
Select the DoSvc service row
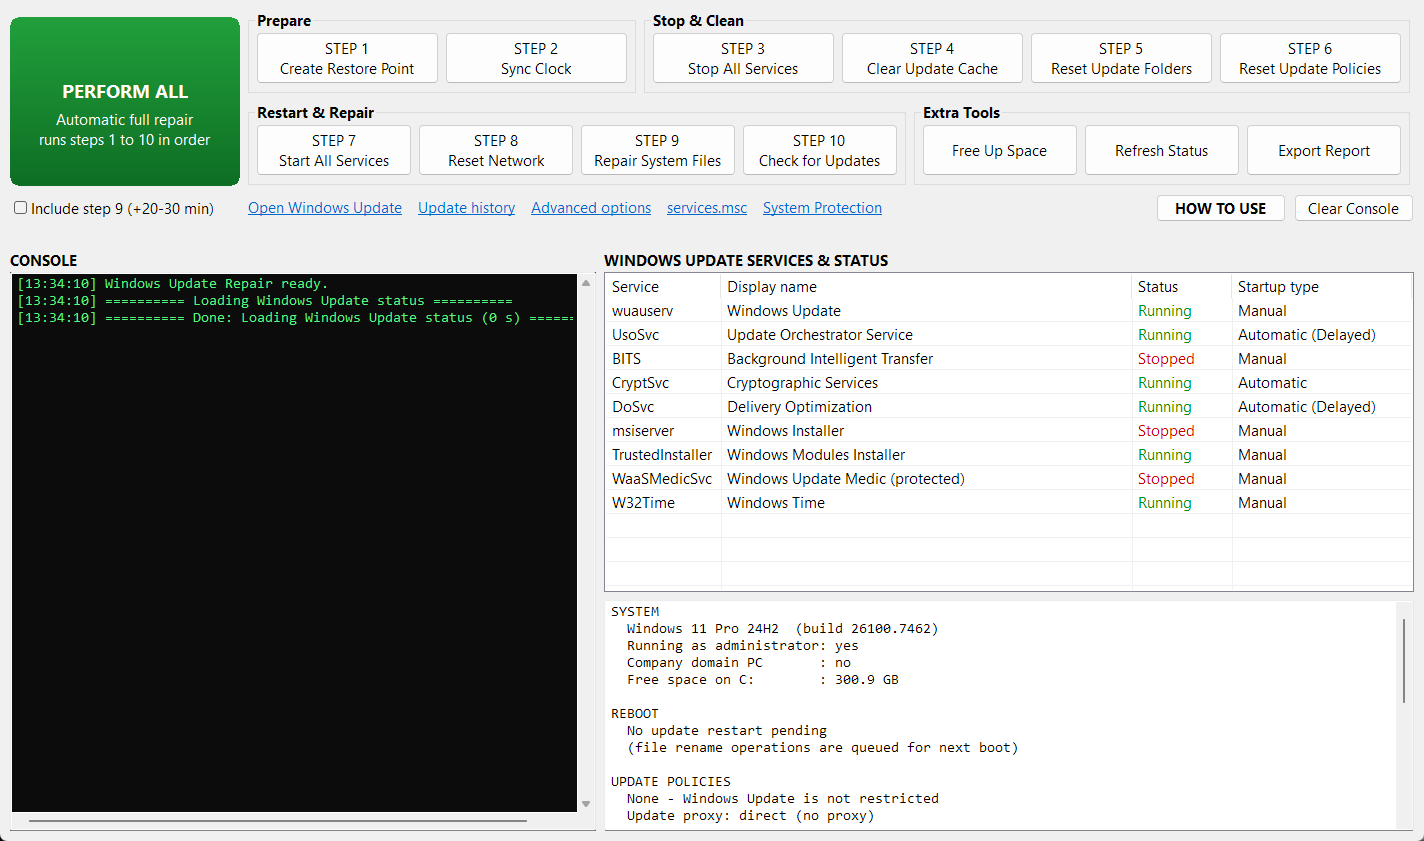point(1009,407)
